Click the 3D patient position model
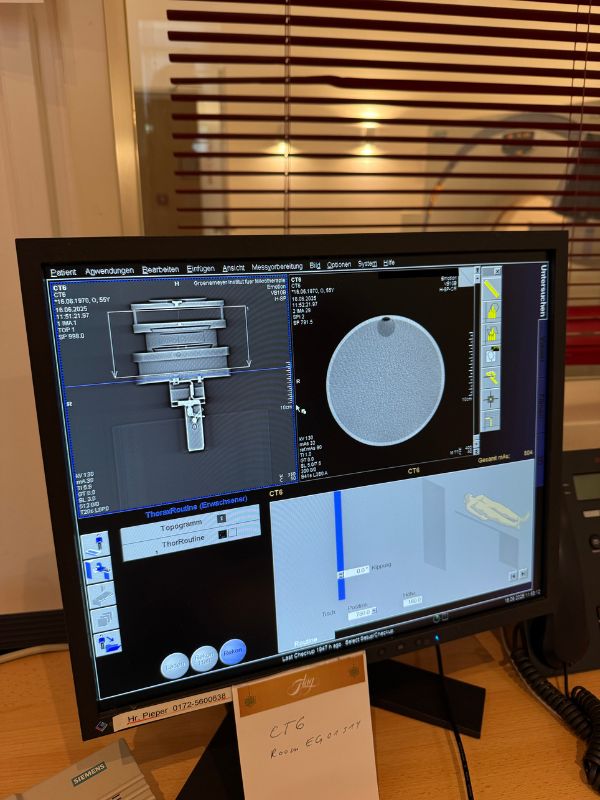This screenshot has height=800, width=600. 496,510
